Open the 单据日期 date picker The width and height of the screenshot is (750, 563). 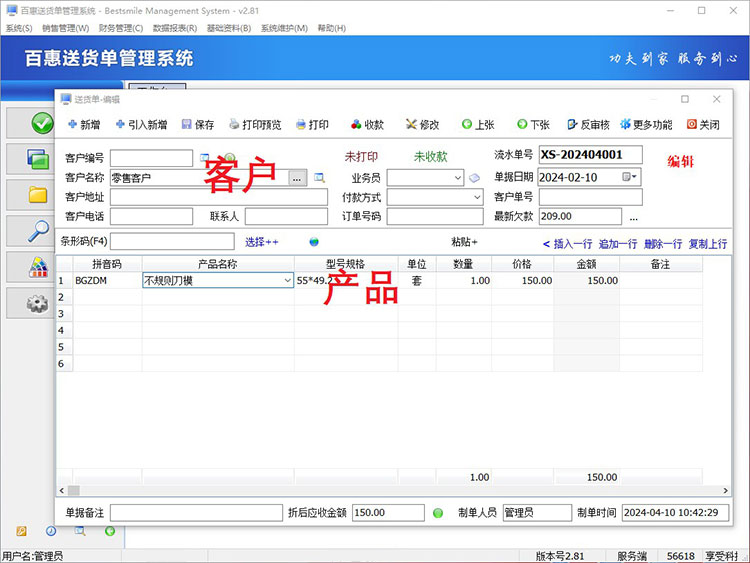point(630,177)
